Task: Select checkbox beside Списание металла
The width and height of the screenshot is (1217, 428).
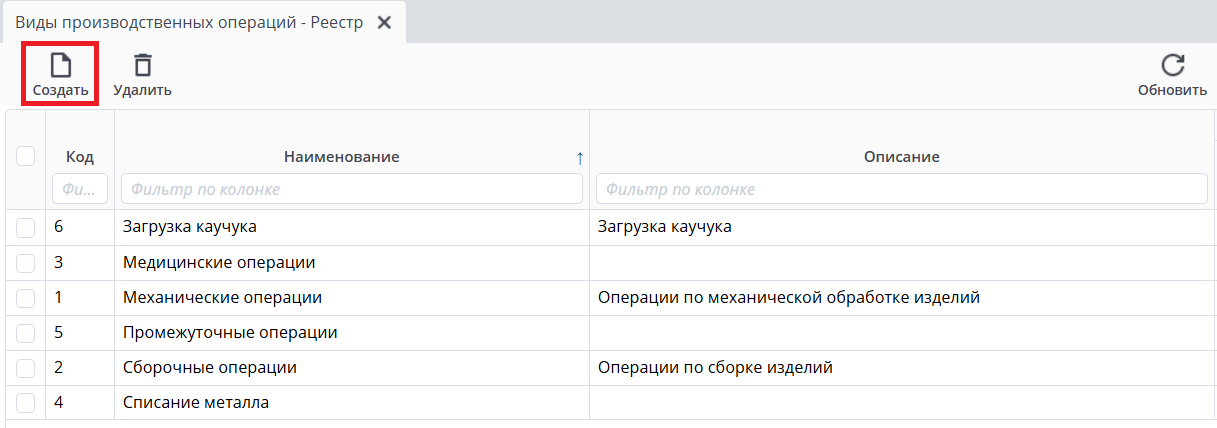Action: (26, 403)
